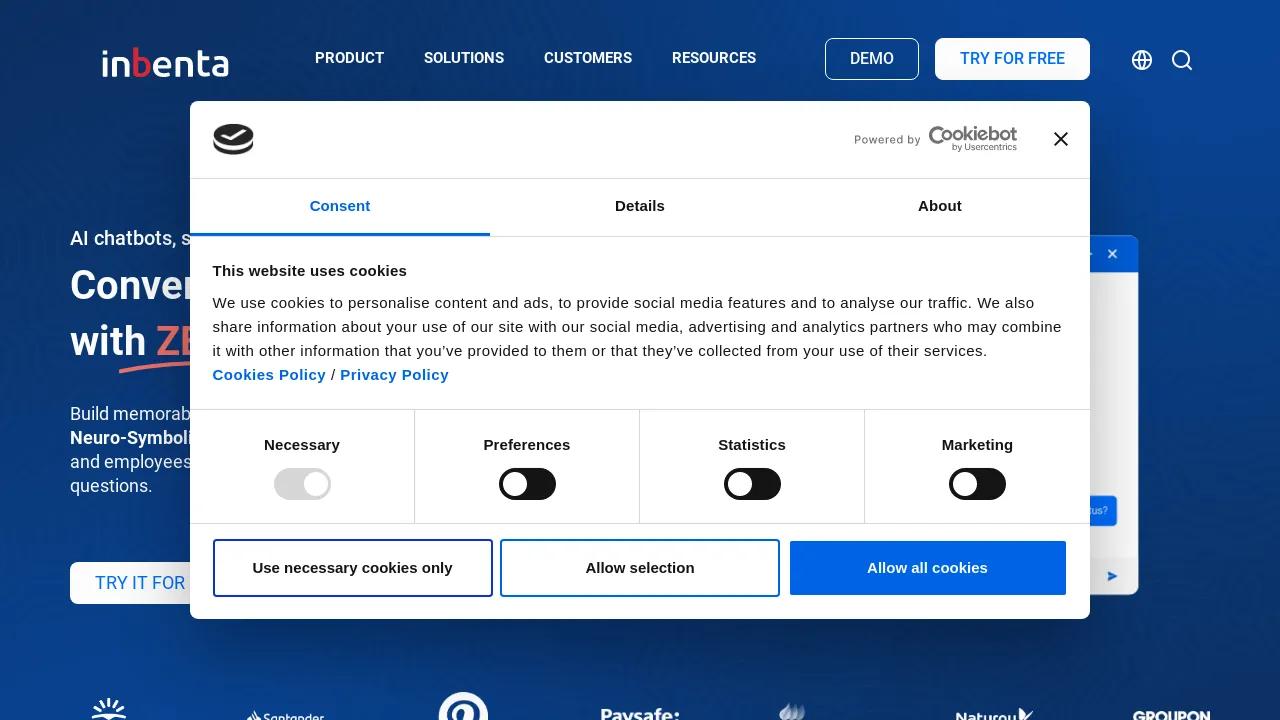The image size is (1280, 720).
Task: Click the TRY IT FOR button
Action: pos(131,583)
